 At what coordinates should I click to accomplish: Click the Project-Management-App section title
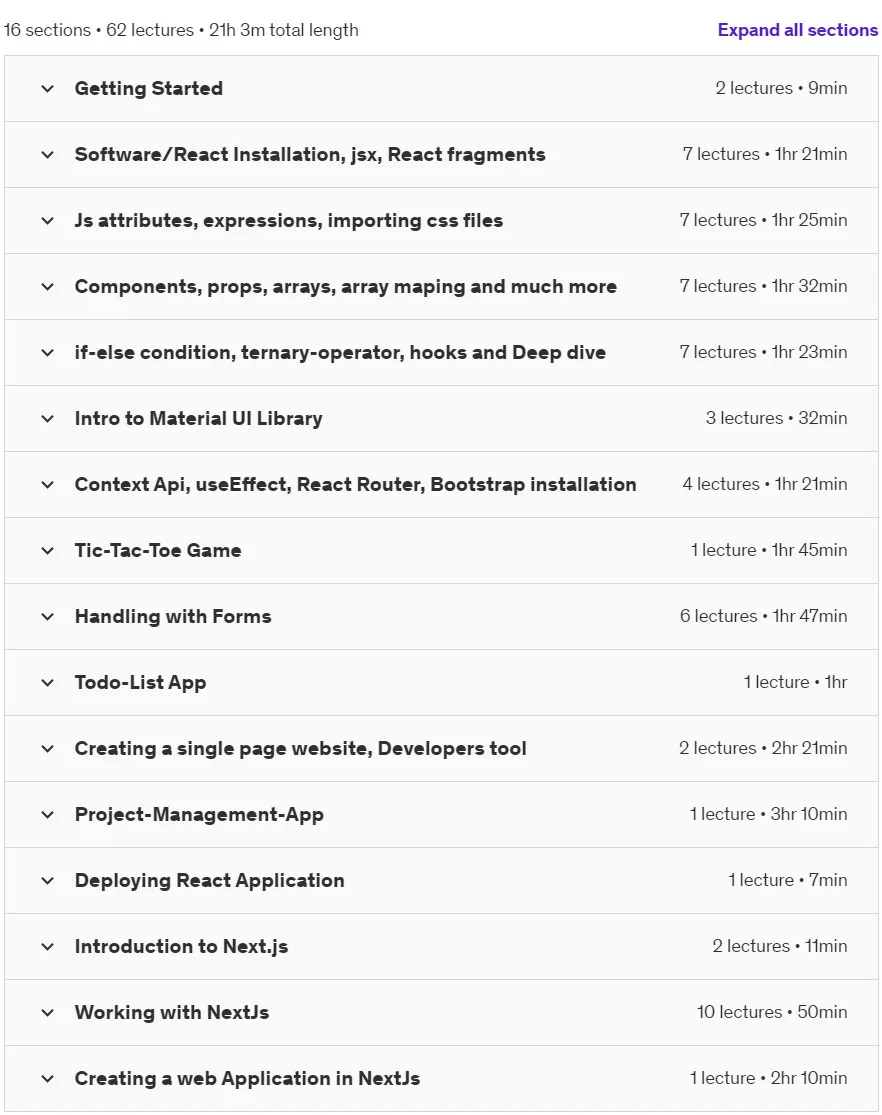tap(199, 815)
